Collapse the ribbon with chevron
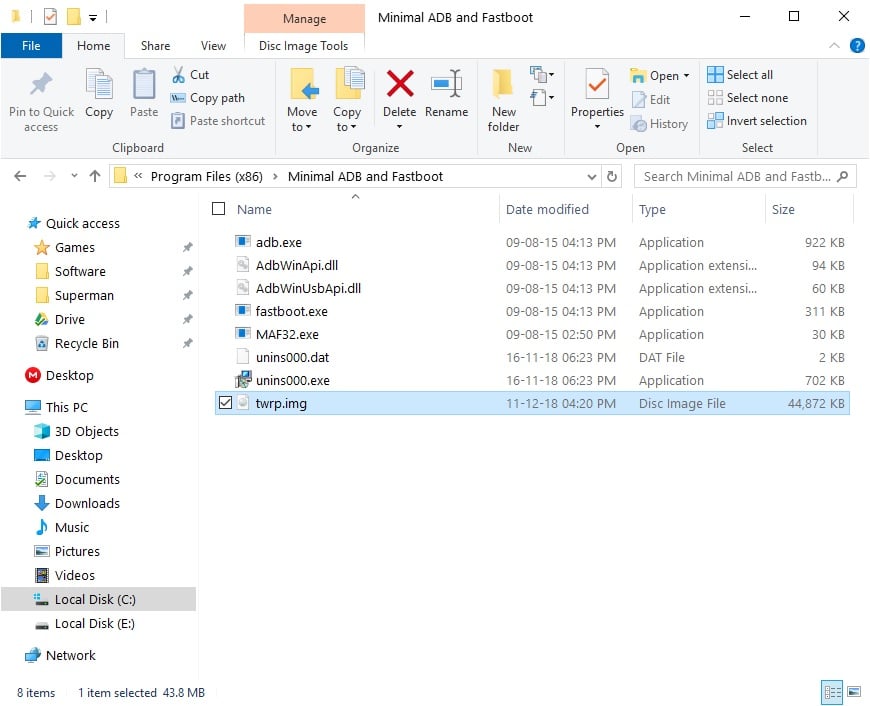The width and height of the screenshot is (870, 706). 834,46
